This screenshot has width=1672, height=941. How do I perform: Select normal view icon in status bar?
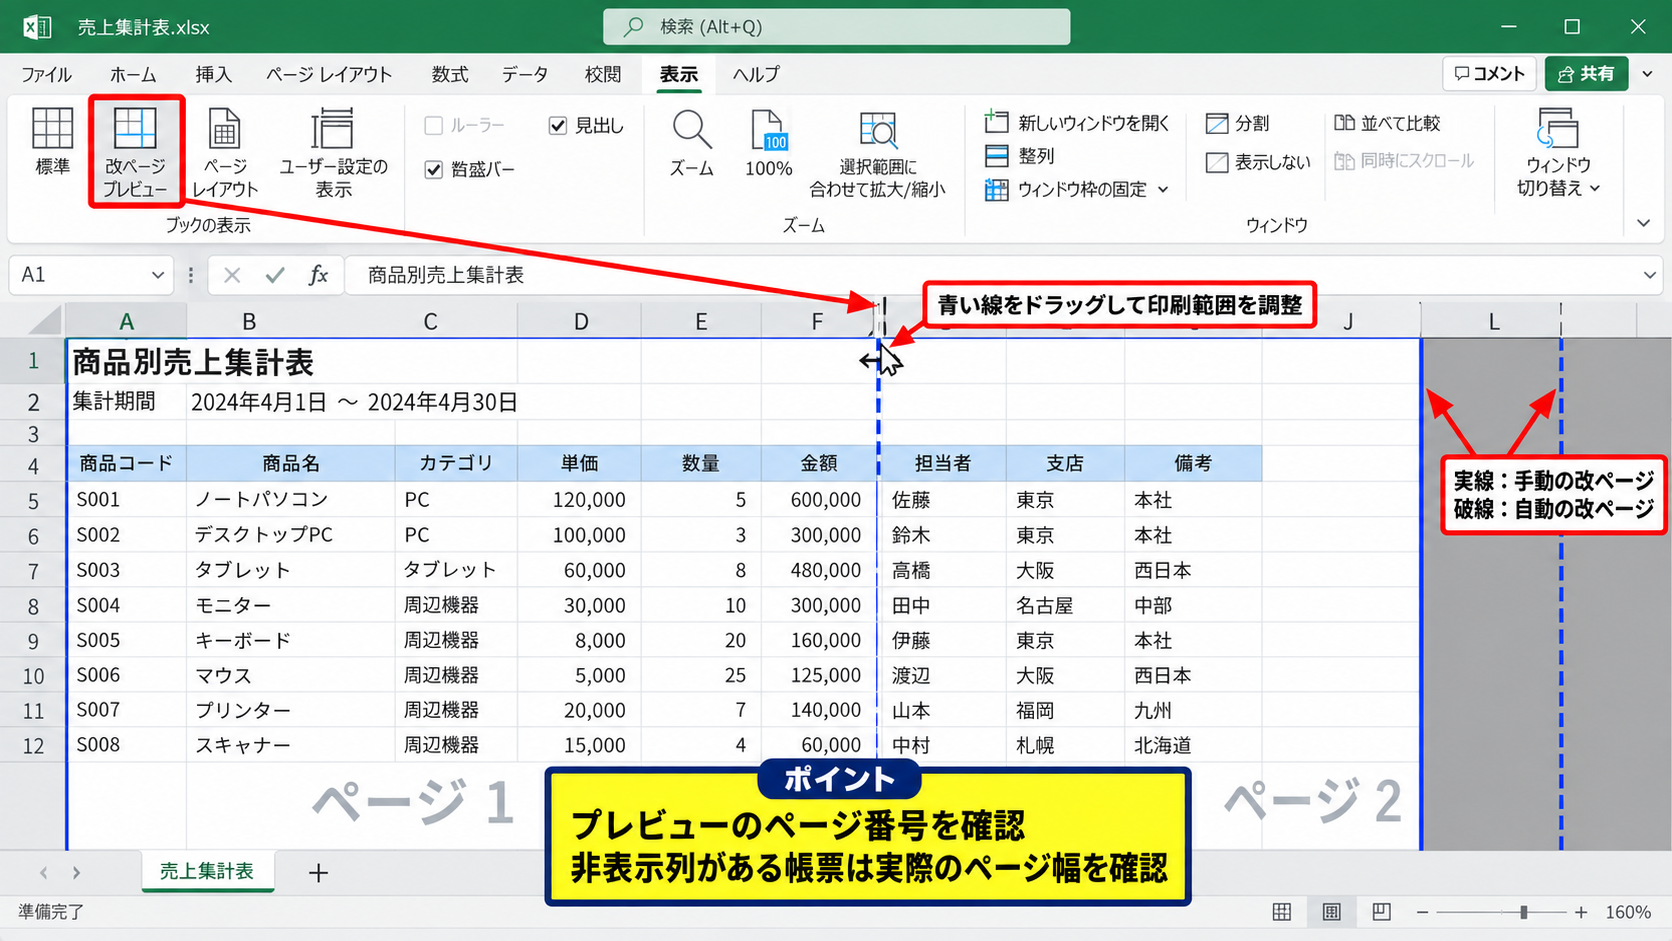[x=1281, y=912]
